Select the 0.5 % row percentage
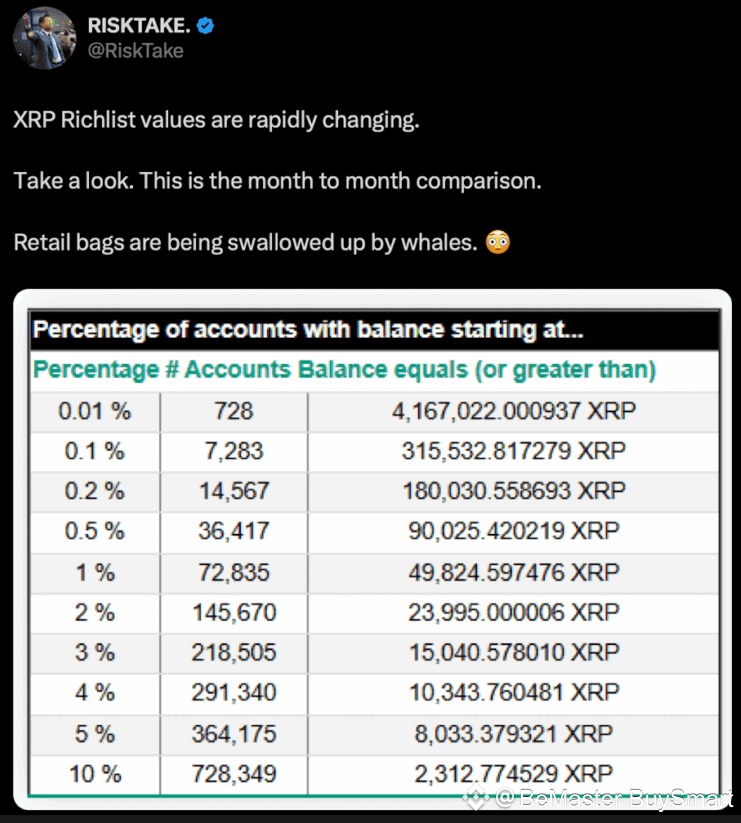Viewport: 741px width, 823px height. [x=95, y=532]
